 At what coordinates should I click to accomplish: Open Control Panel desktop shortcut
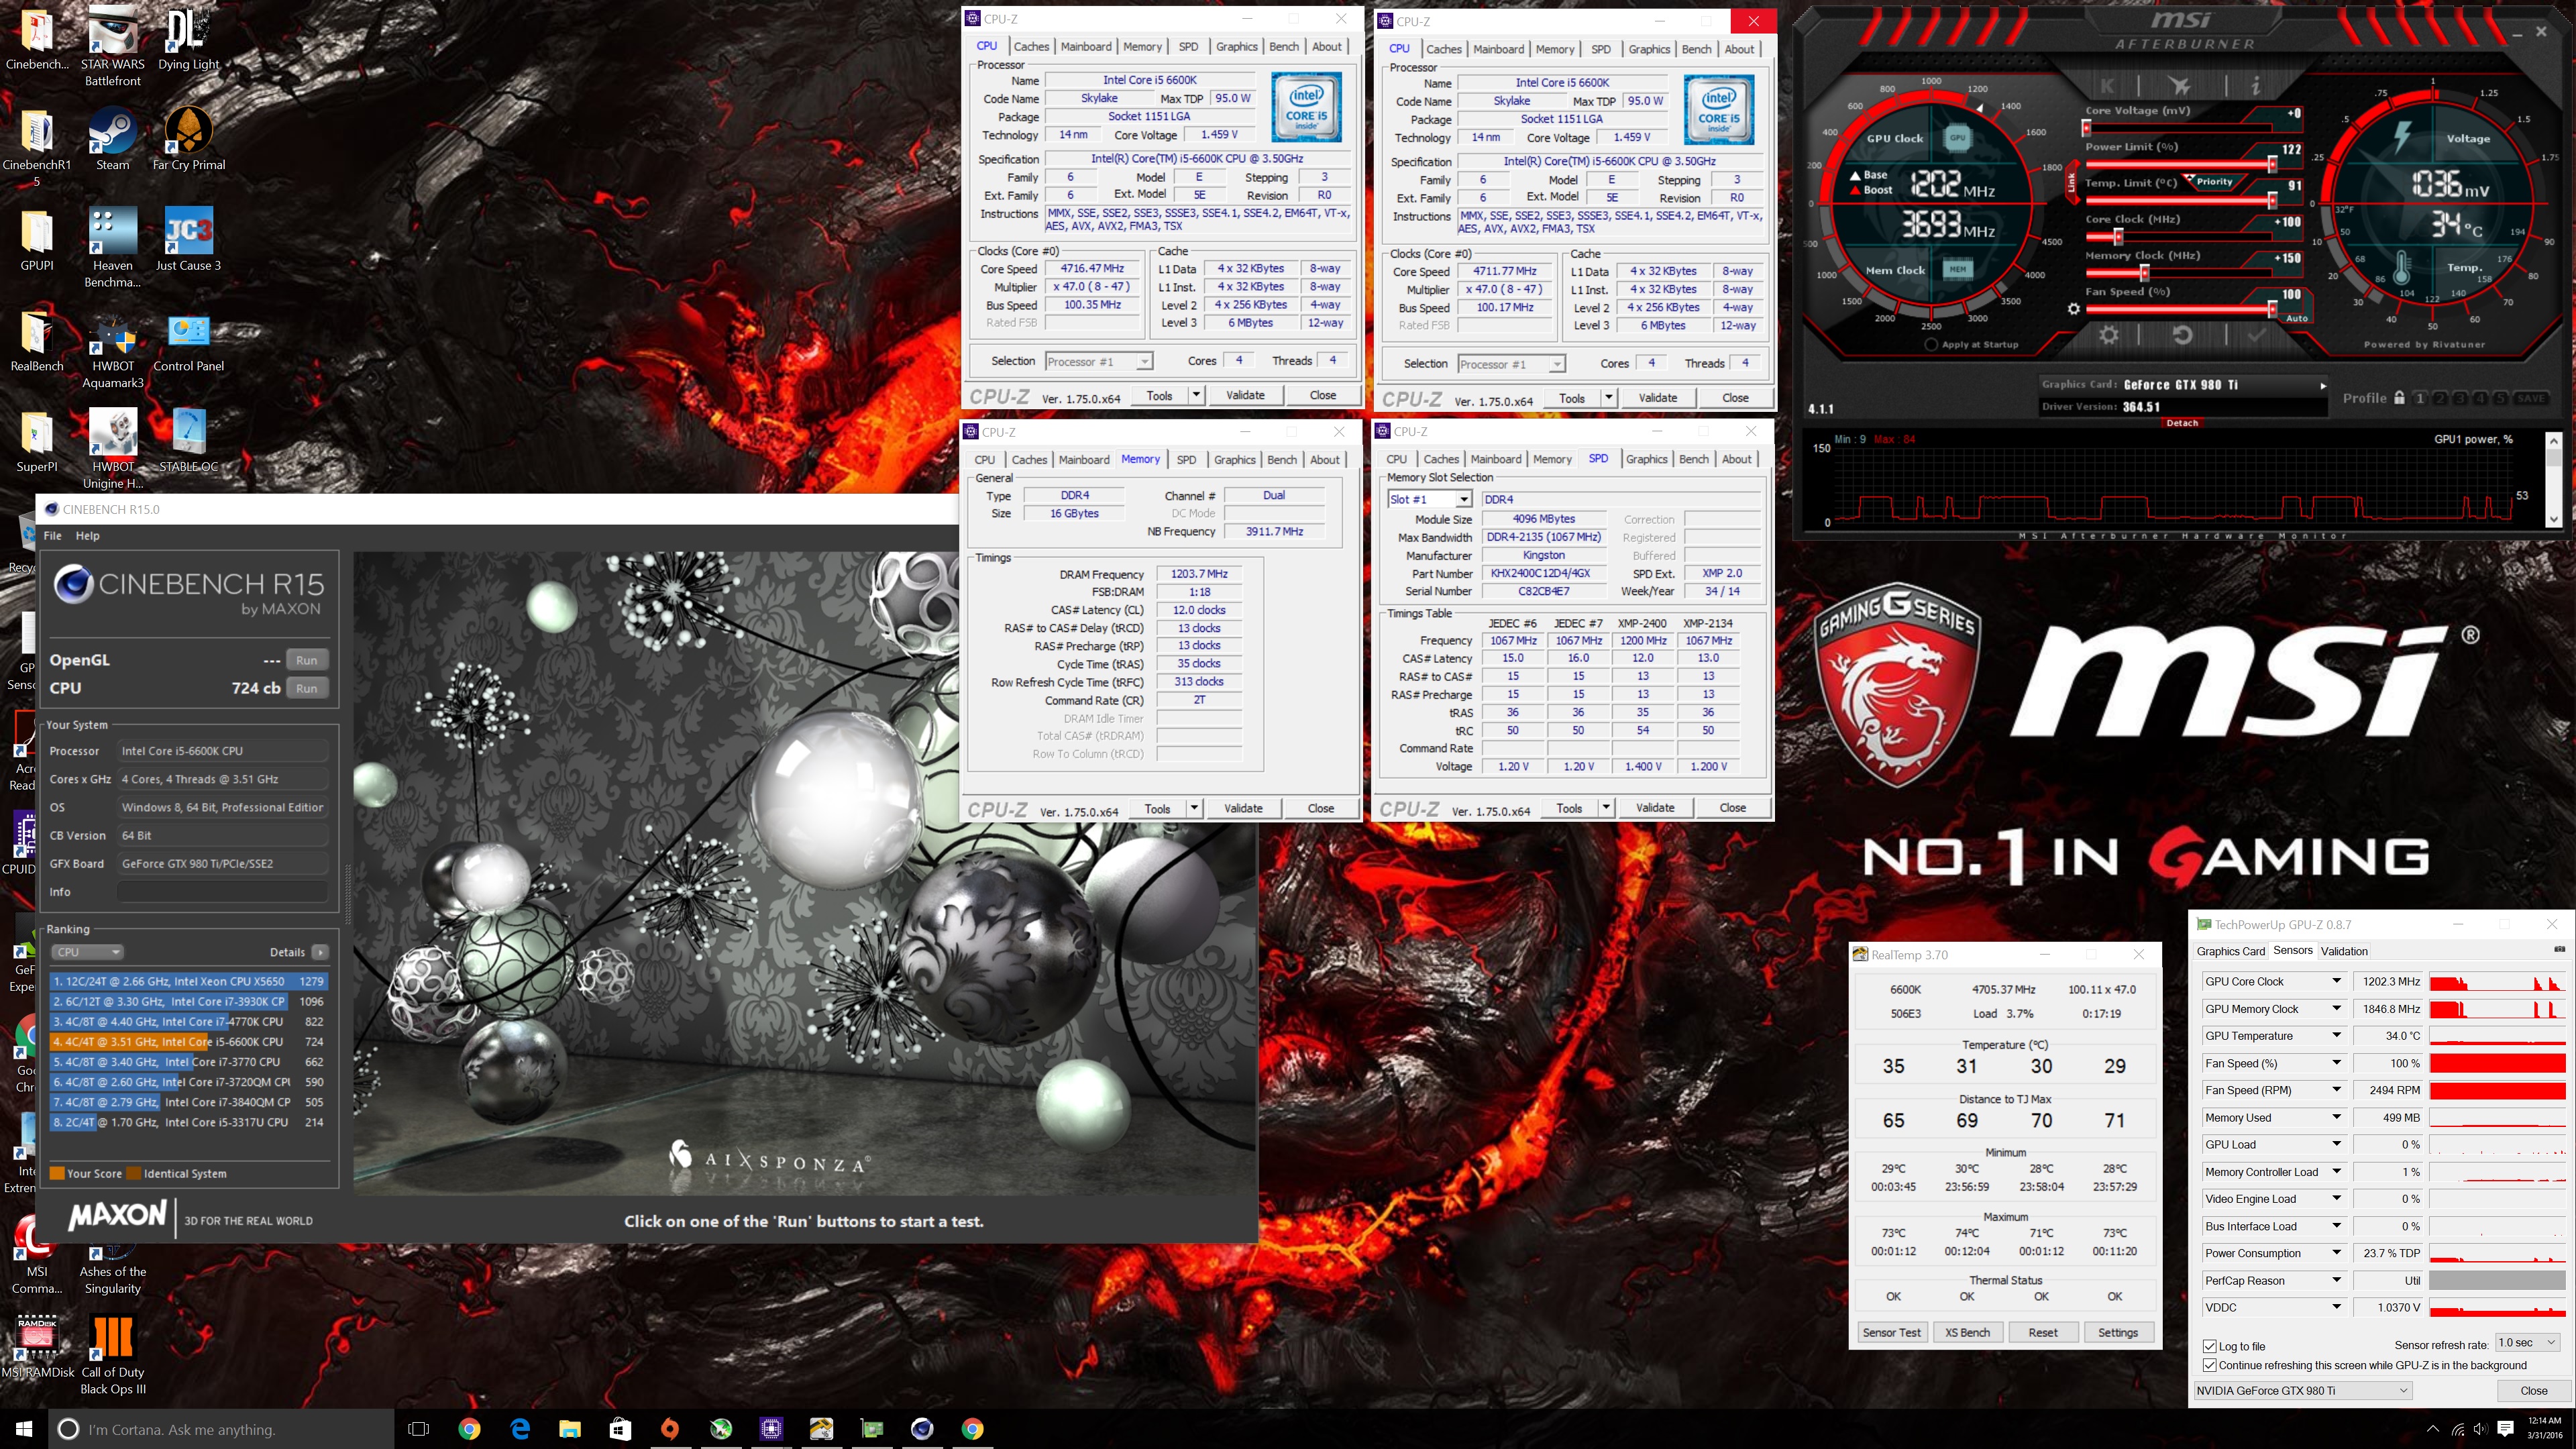188,341
